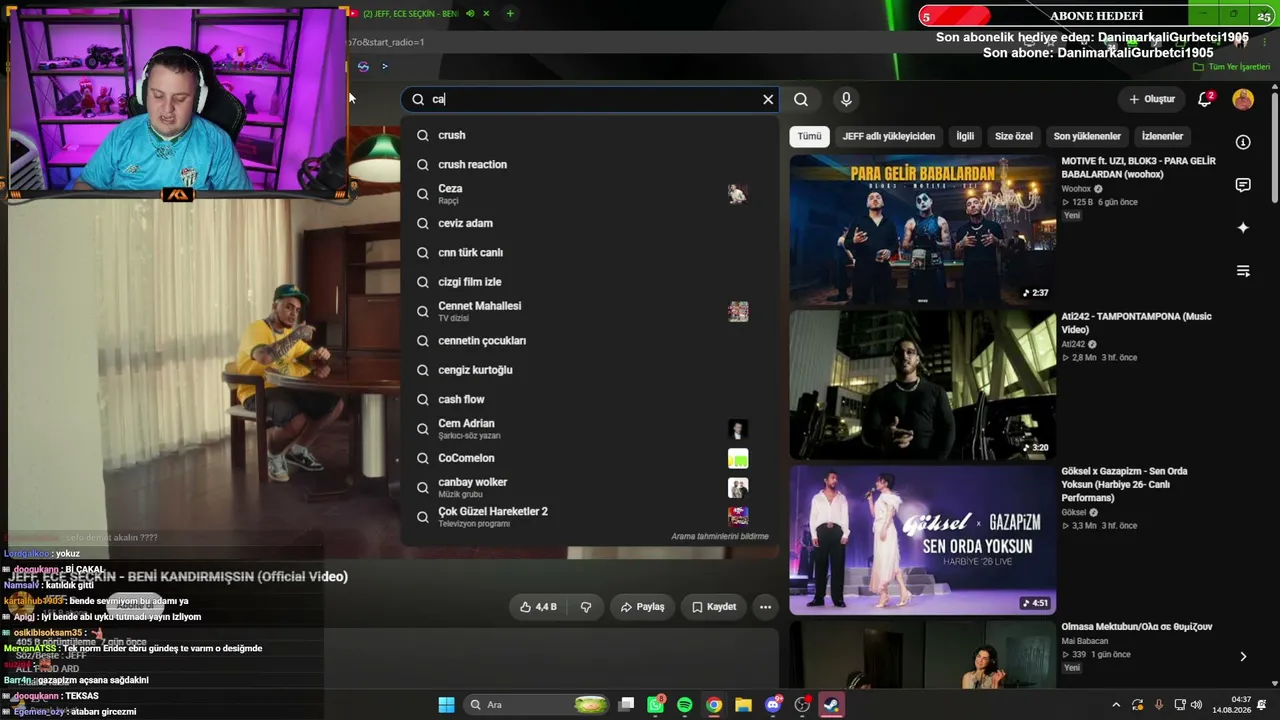Click the Paylaş share button
The image size is (1280, 720).
point(642,607)
